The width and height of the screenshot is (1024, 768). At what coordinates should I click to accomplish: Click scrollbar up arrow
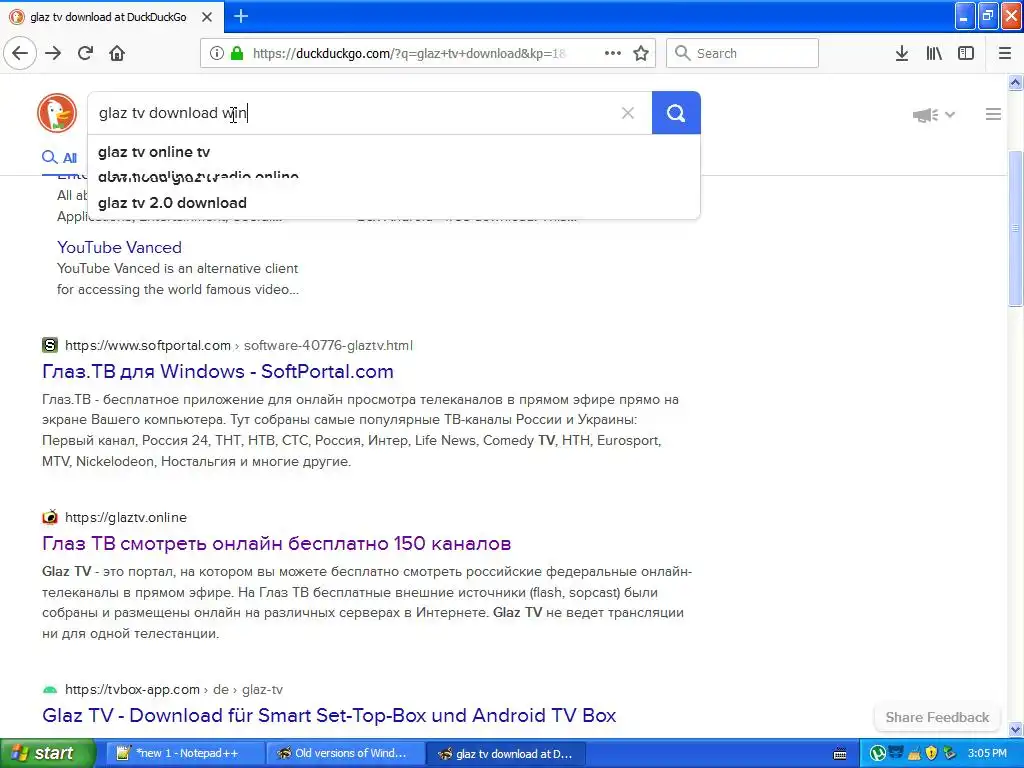click(x=1016, y=83)
